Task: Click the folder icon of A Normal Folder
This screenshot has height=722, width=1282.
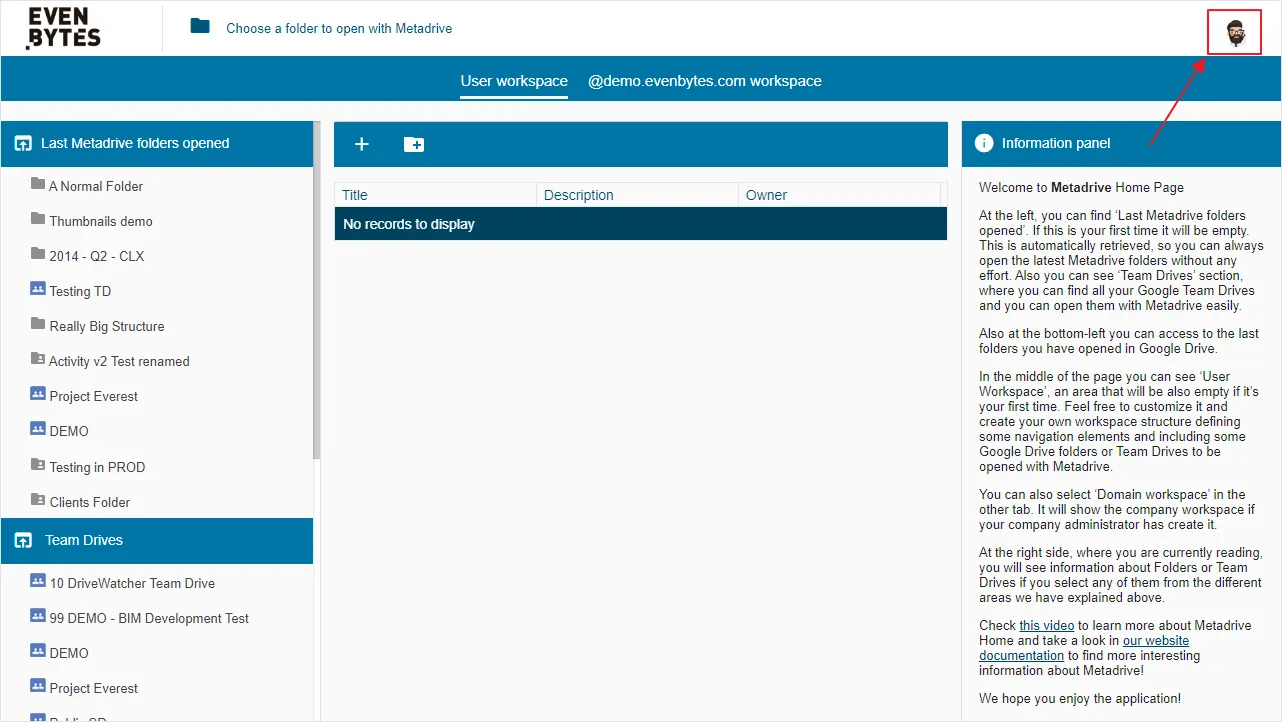Action: (38, 184)
